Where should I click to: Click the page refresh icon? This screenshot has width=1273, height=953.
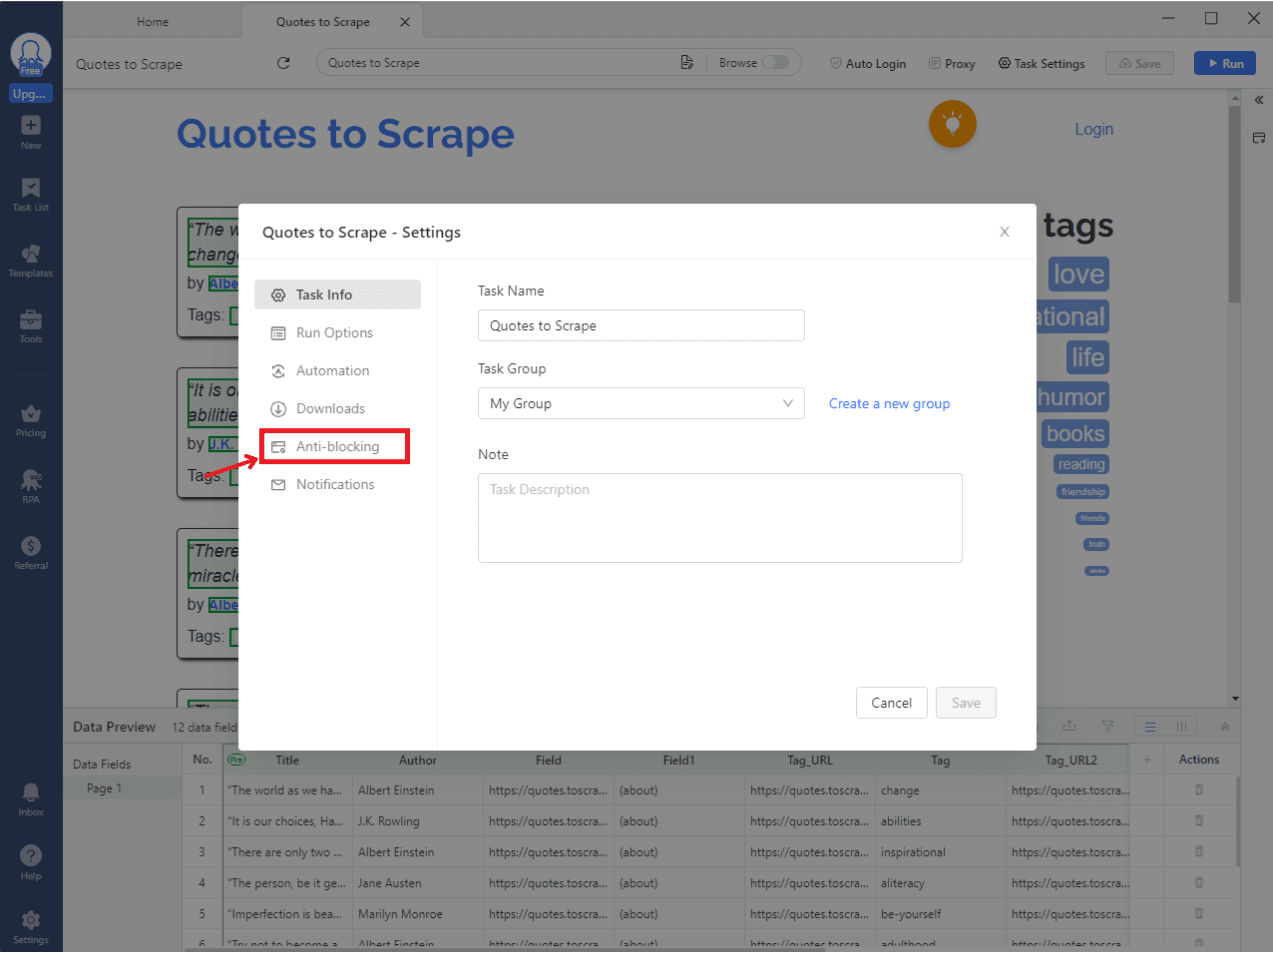click(x=283, y=63)
